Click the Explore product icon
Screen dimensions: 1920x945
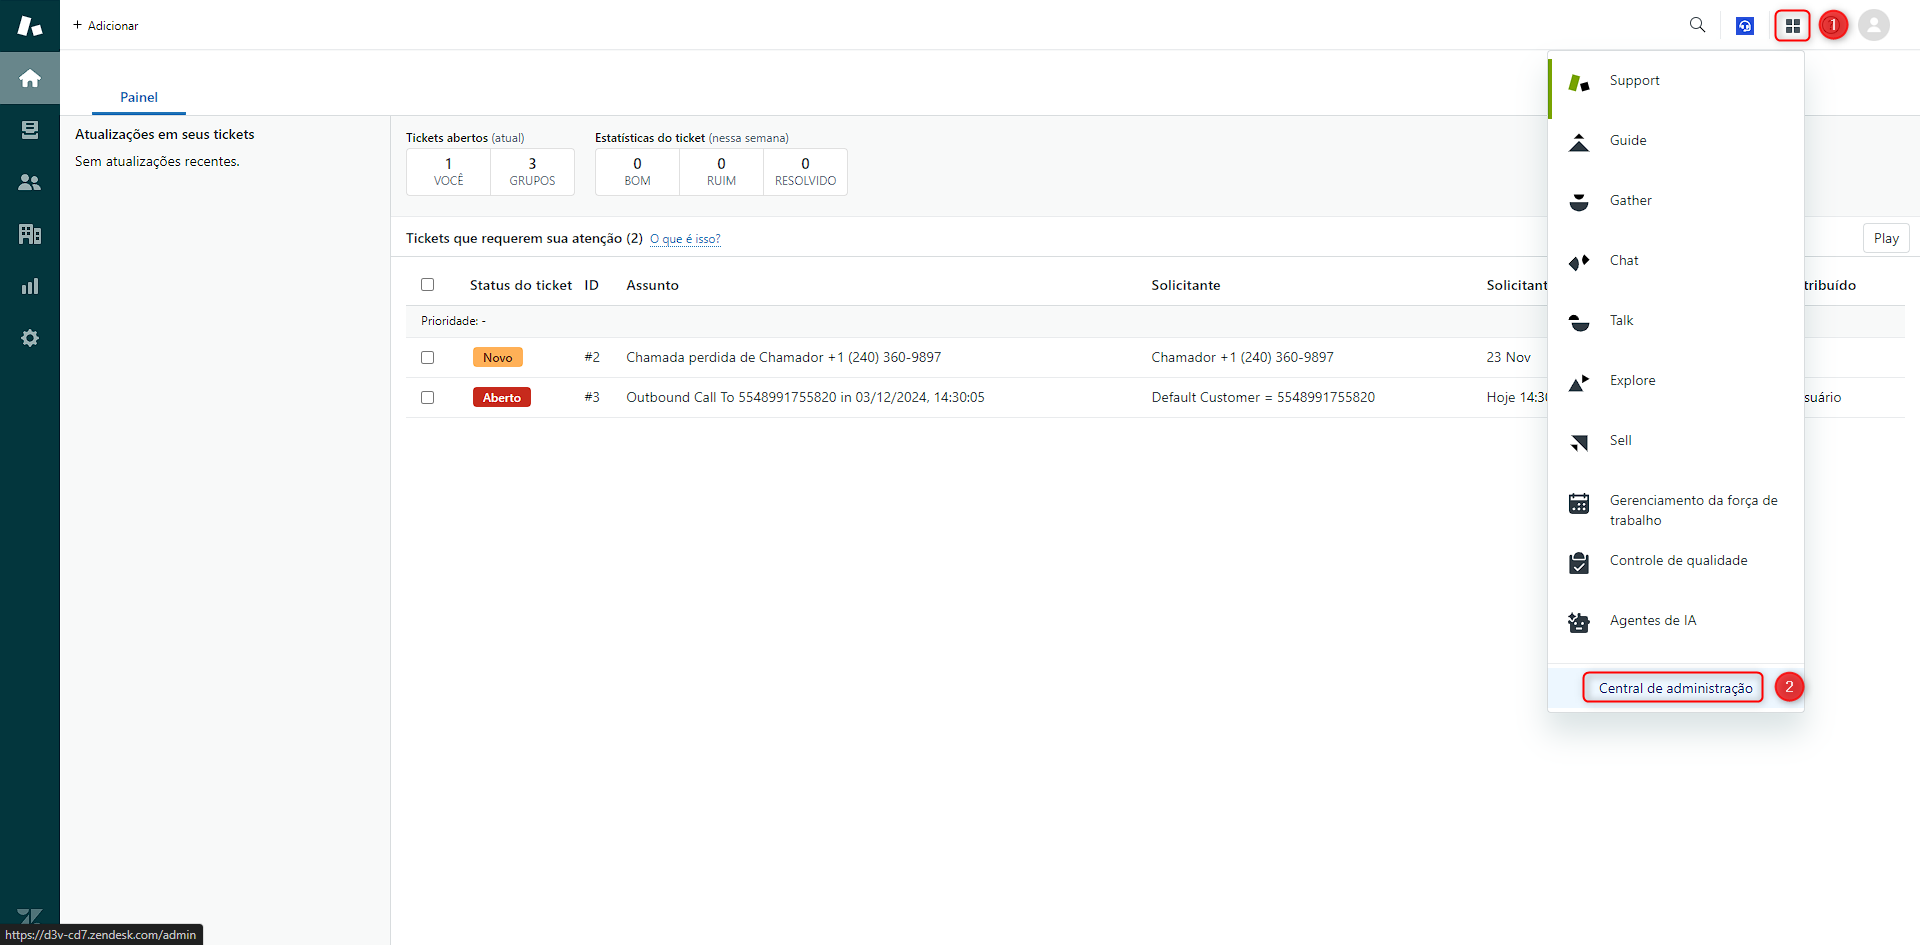point(1579,383)
